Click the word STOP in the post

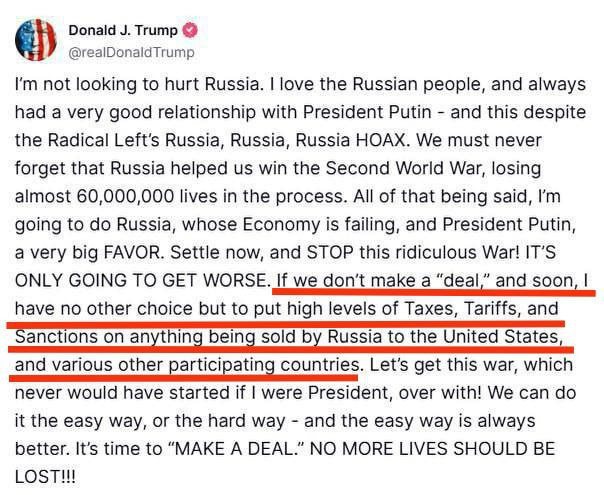tap(330, 252)
